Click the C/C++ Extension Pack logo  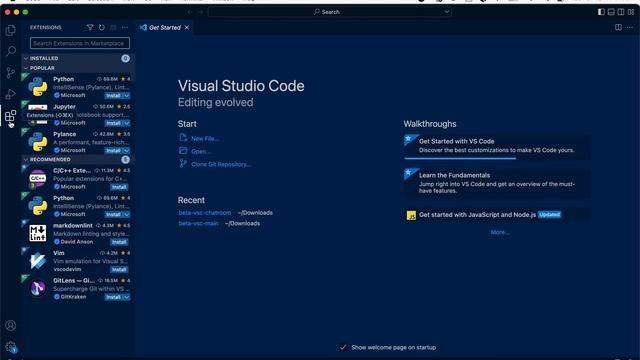click(x=38, y=178)
